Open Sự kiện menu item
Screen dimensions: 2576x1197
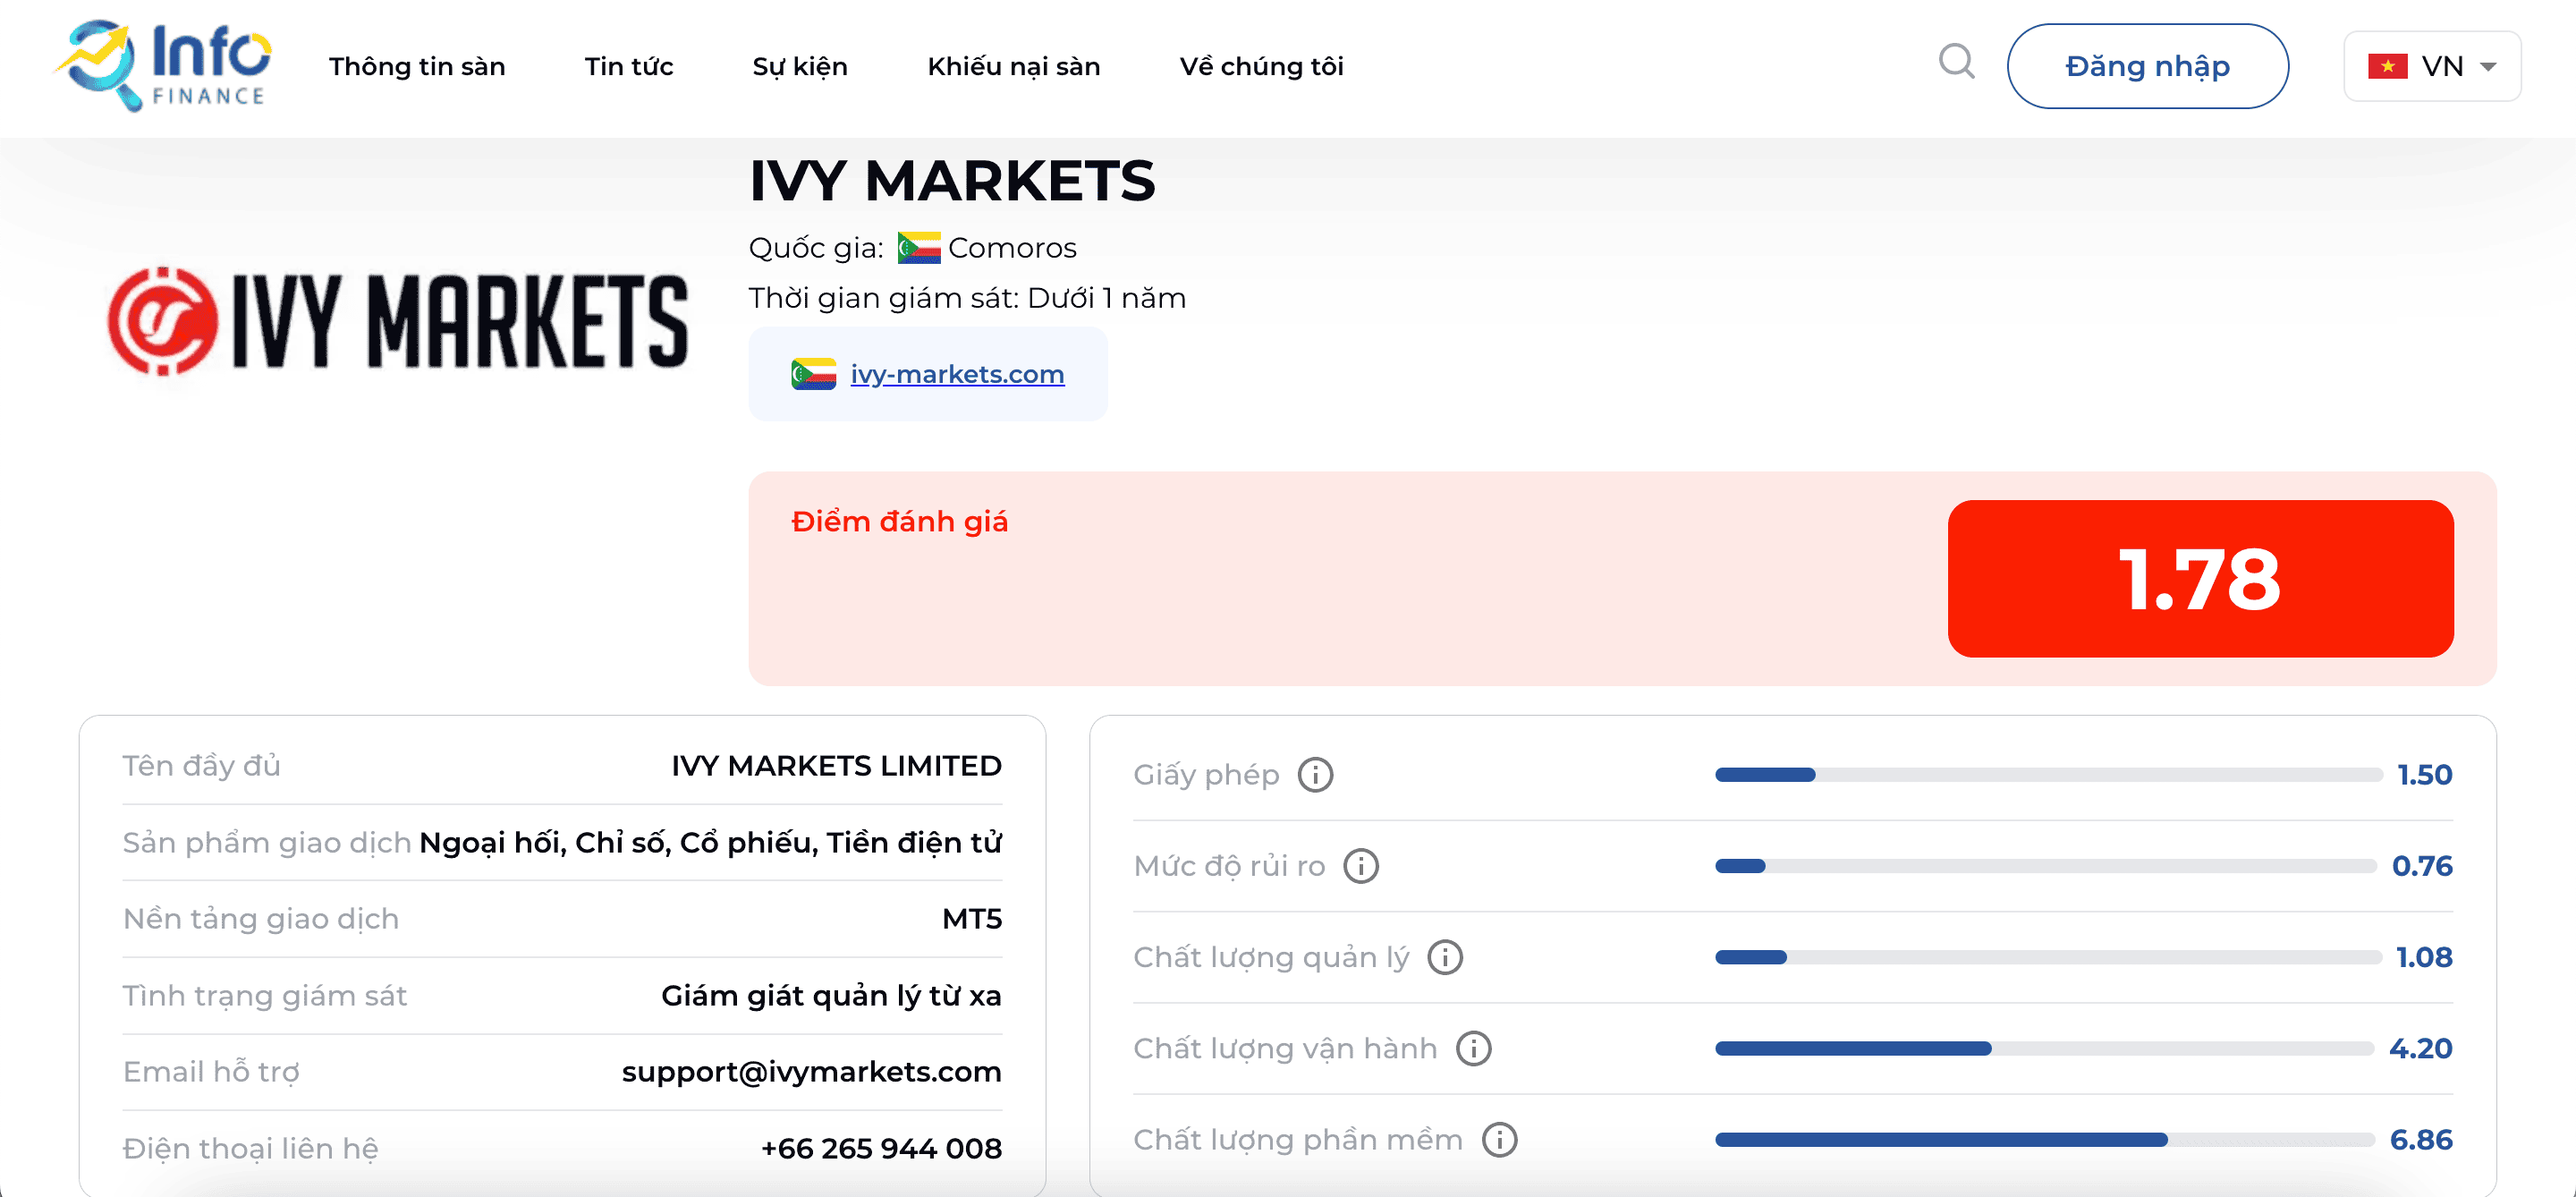800,66
